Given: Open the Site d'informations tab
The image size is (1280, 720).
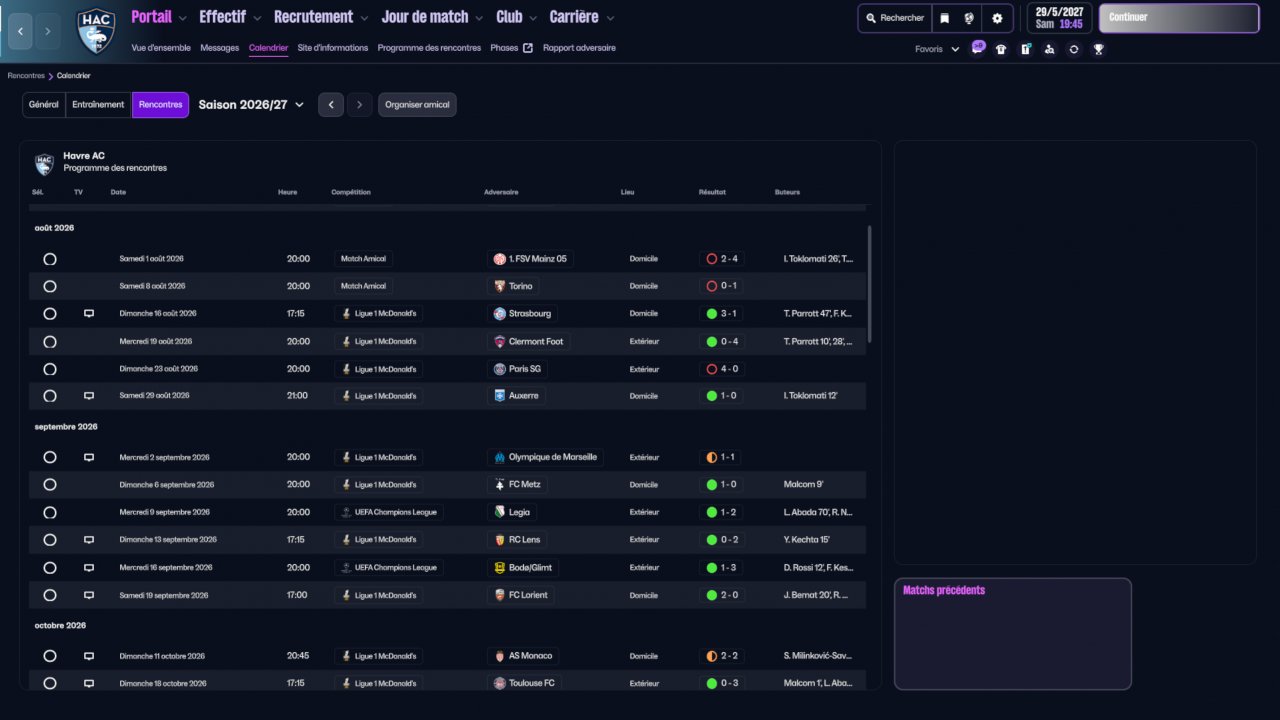Looking at the screenshot, I should pyautogui.click(x=333, y=48).
